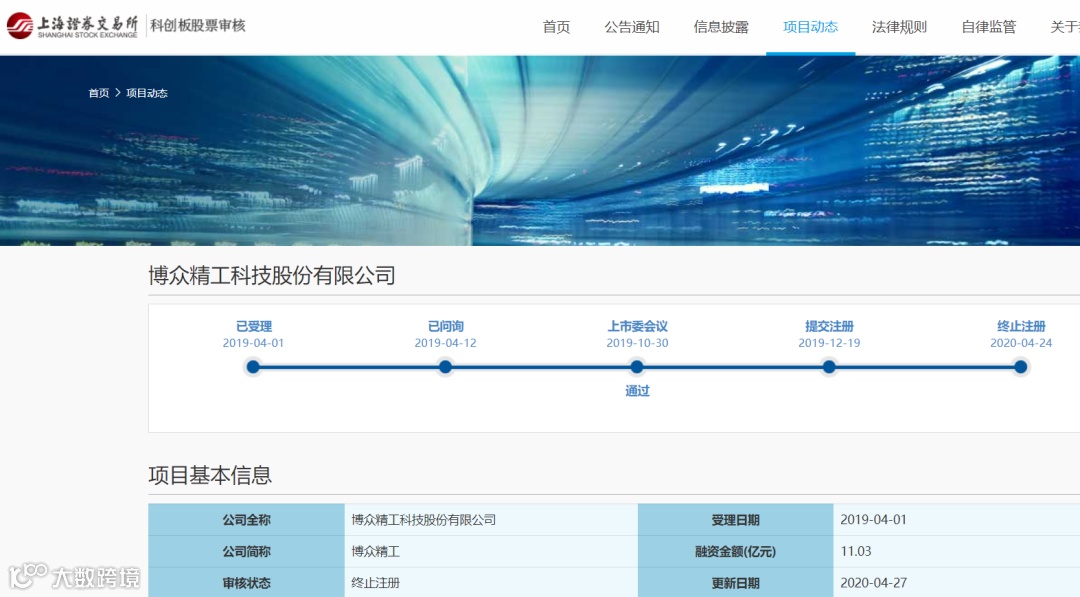Viewport: 1080px width, 597px height.
Task: Click the 公司全称 header cell
Action: coord(247,520)
